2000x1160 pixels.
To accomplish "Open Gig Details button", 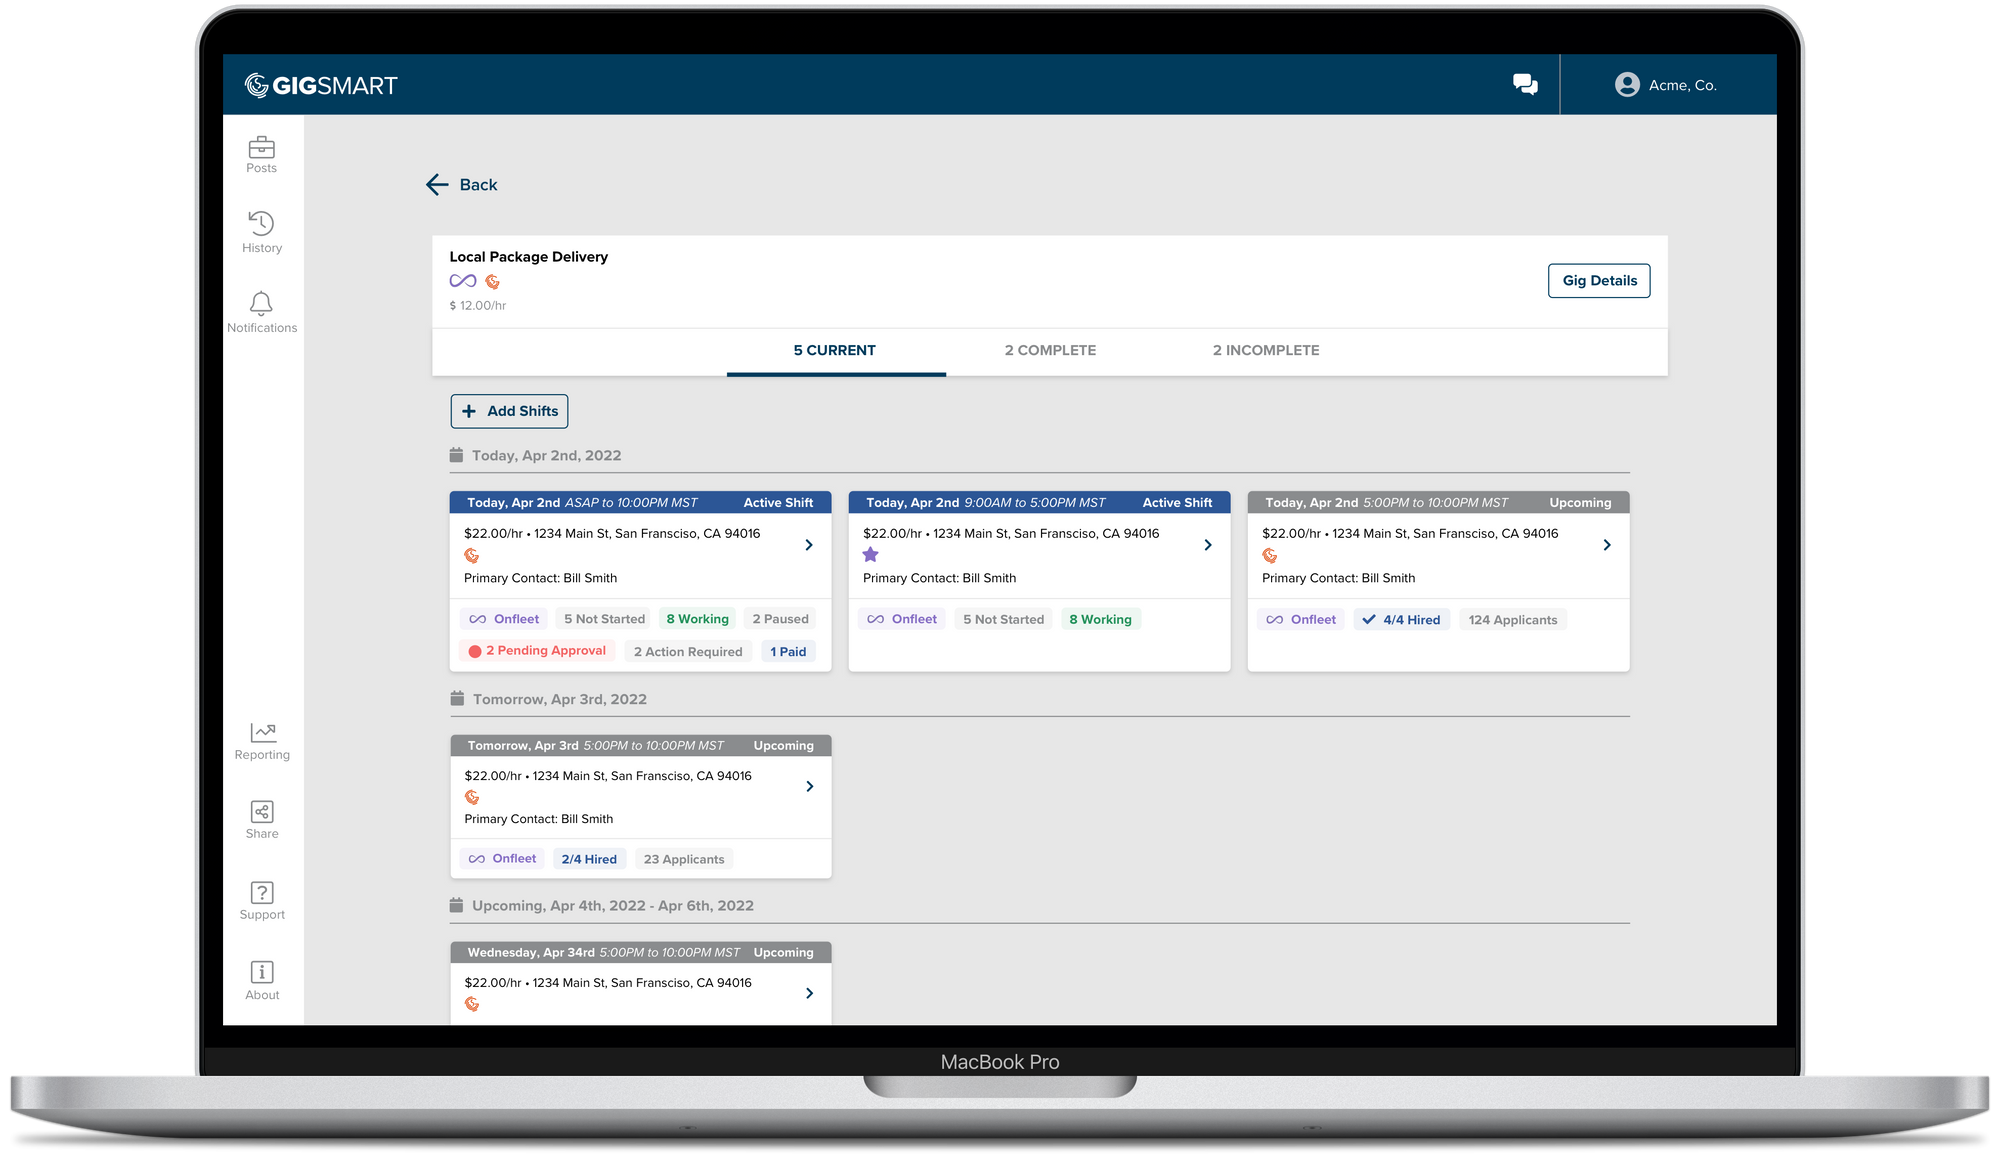I will point(1599,281).
